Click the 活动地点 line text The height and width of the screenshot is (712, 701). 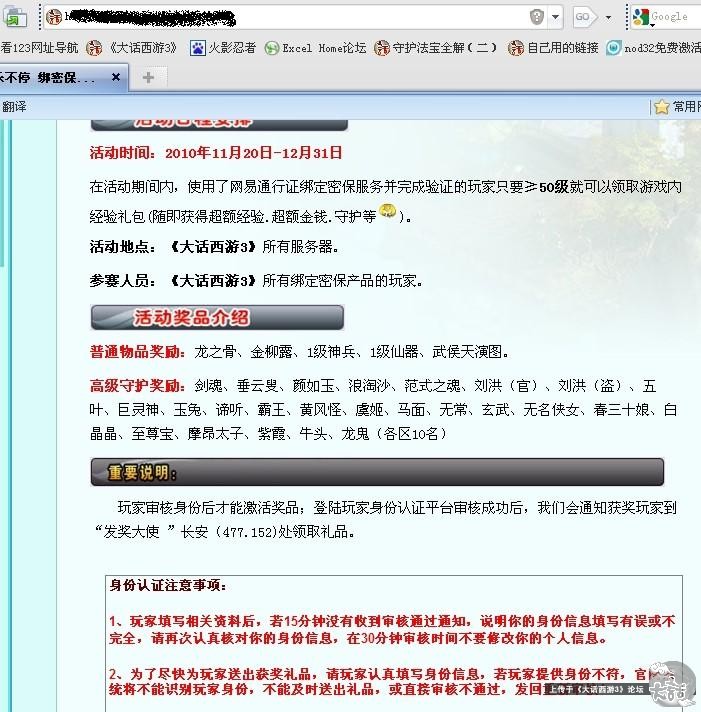pyautogui.click(x=214, y=247)
